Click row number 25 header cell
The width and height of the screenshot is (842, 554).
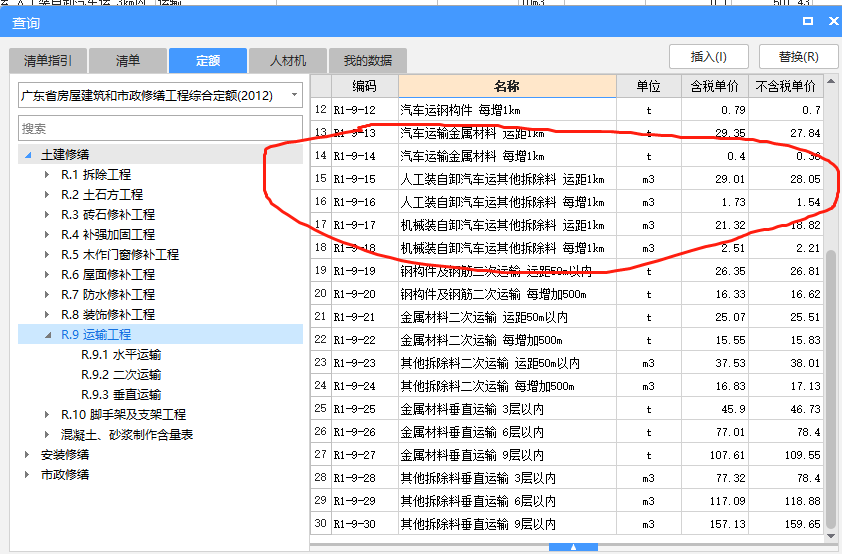click(x=321, y=409)
